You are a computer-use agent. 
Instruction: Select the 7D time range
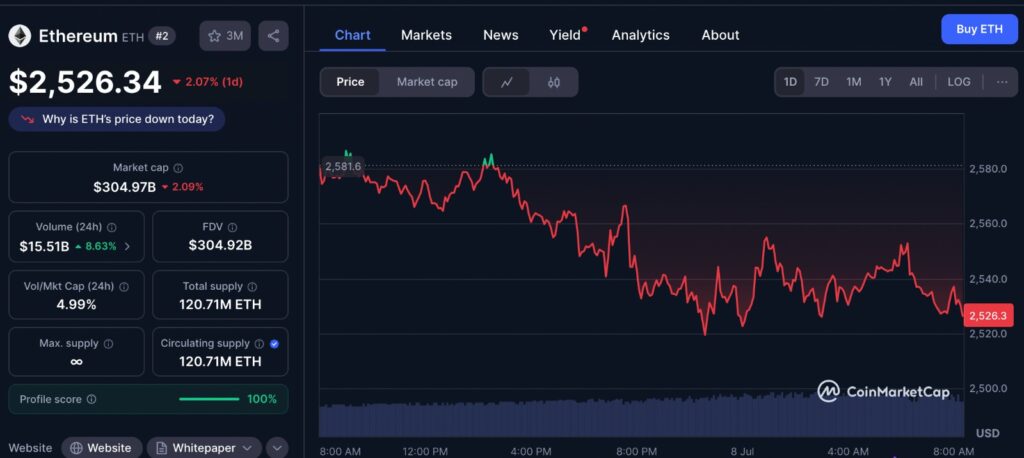tap(821, 82)
